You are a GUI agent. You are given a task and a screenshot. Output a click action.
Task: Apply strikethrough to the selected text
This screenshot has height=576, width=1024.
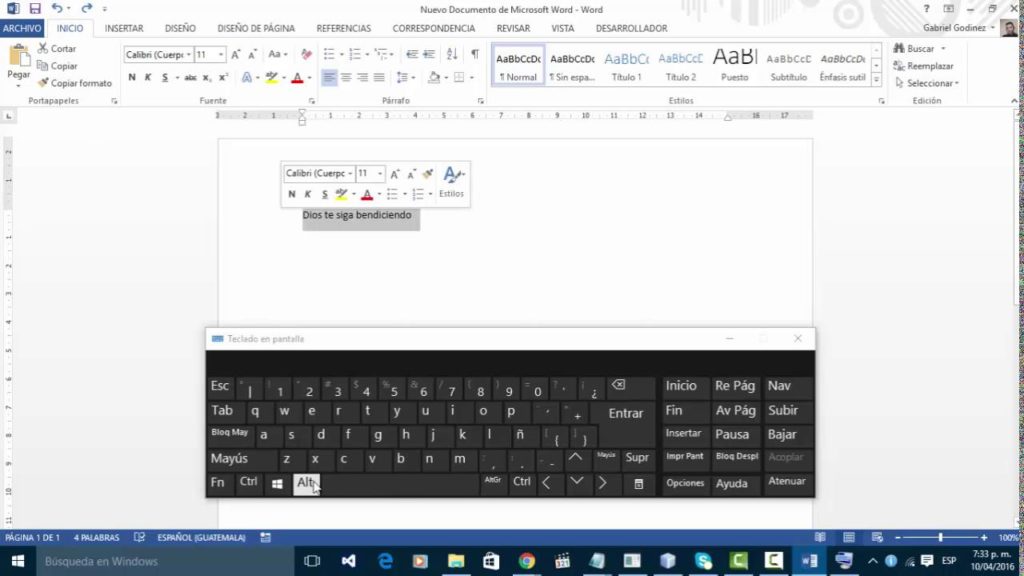(x=190, y=76)
